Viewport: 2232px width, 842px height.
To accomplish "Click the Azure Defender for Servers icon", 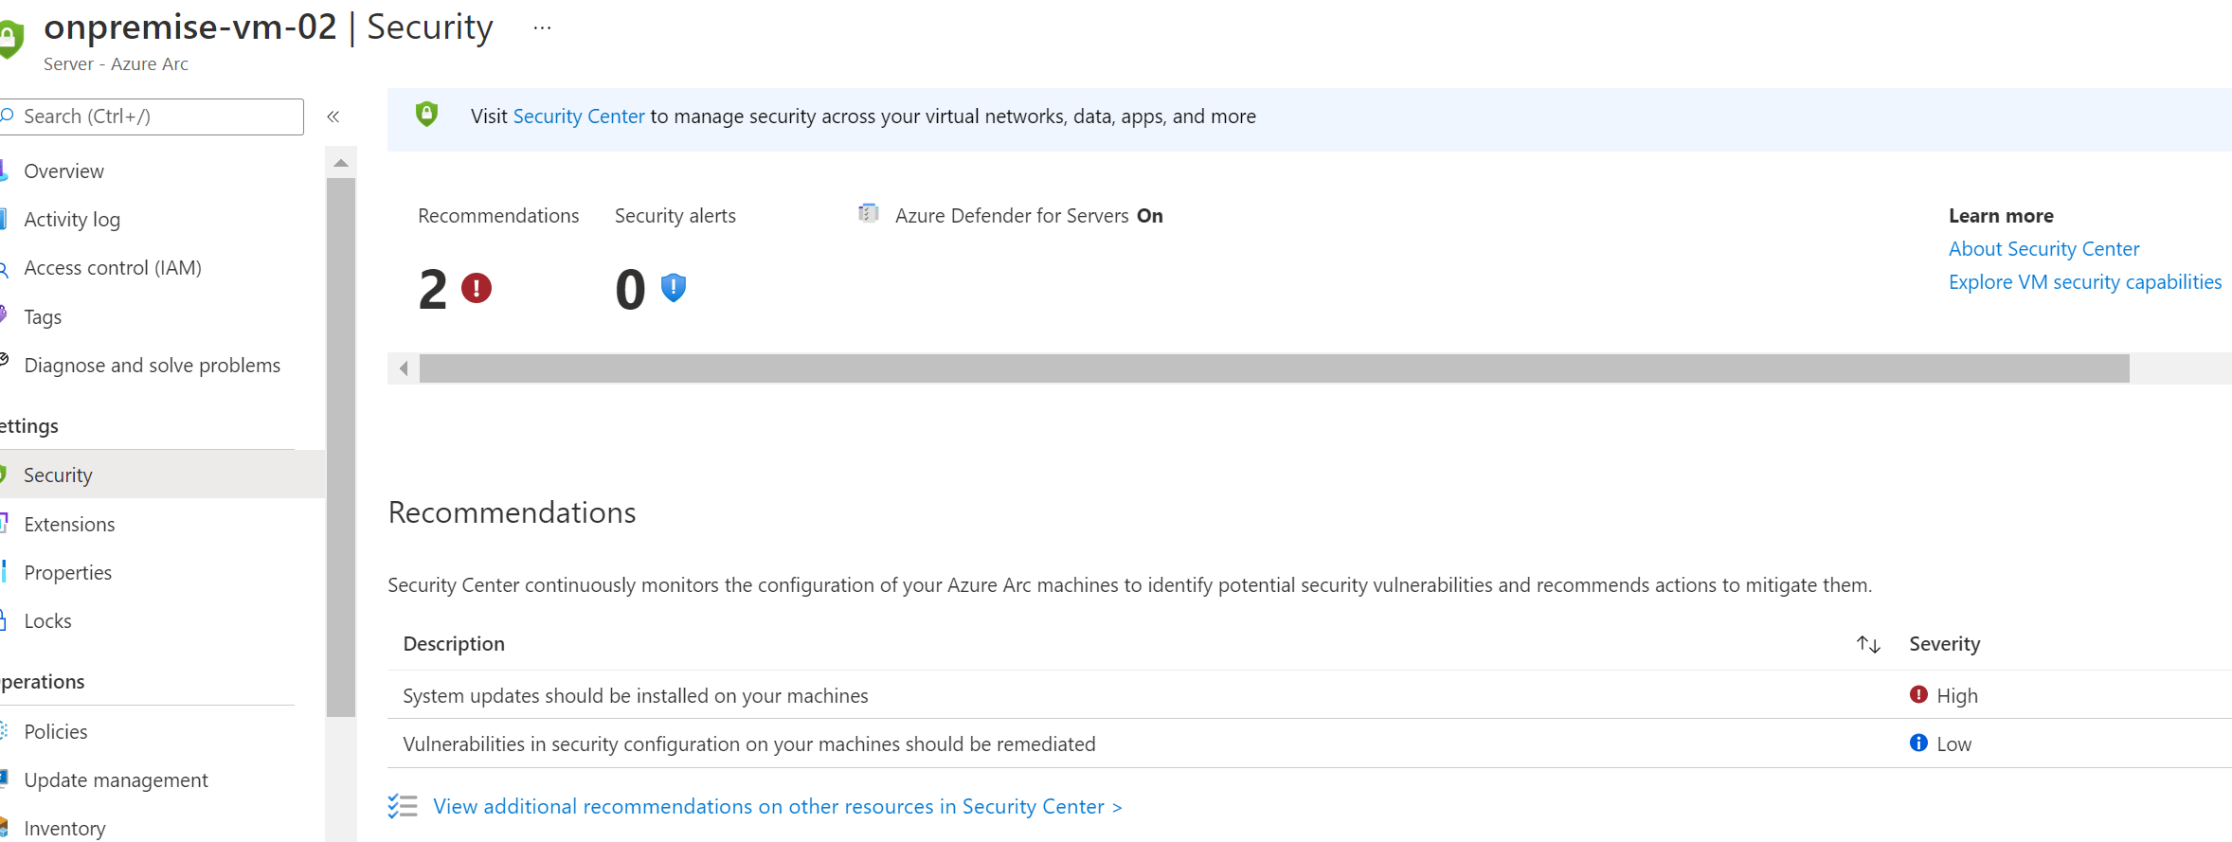I will (868, 213).
